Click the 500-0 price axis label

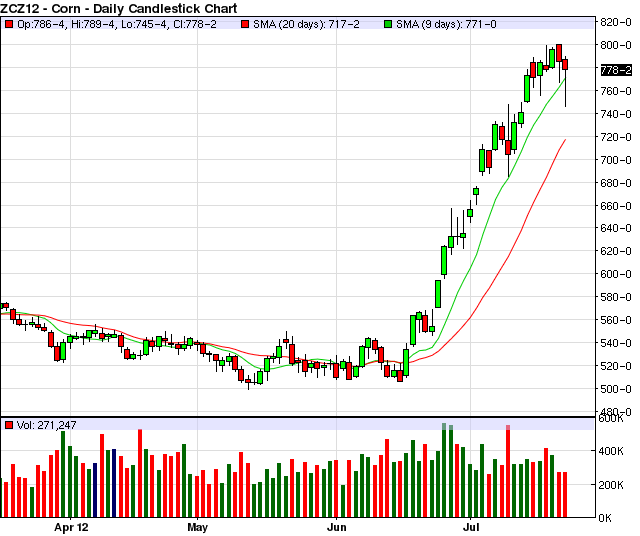[616, 389]
